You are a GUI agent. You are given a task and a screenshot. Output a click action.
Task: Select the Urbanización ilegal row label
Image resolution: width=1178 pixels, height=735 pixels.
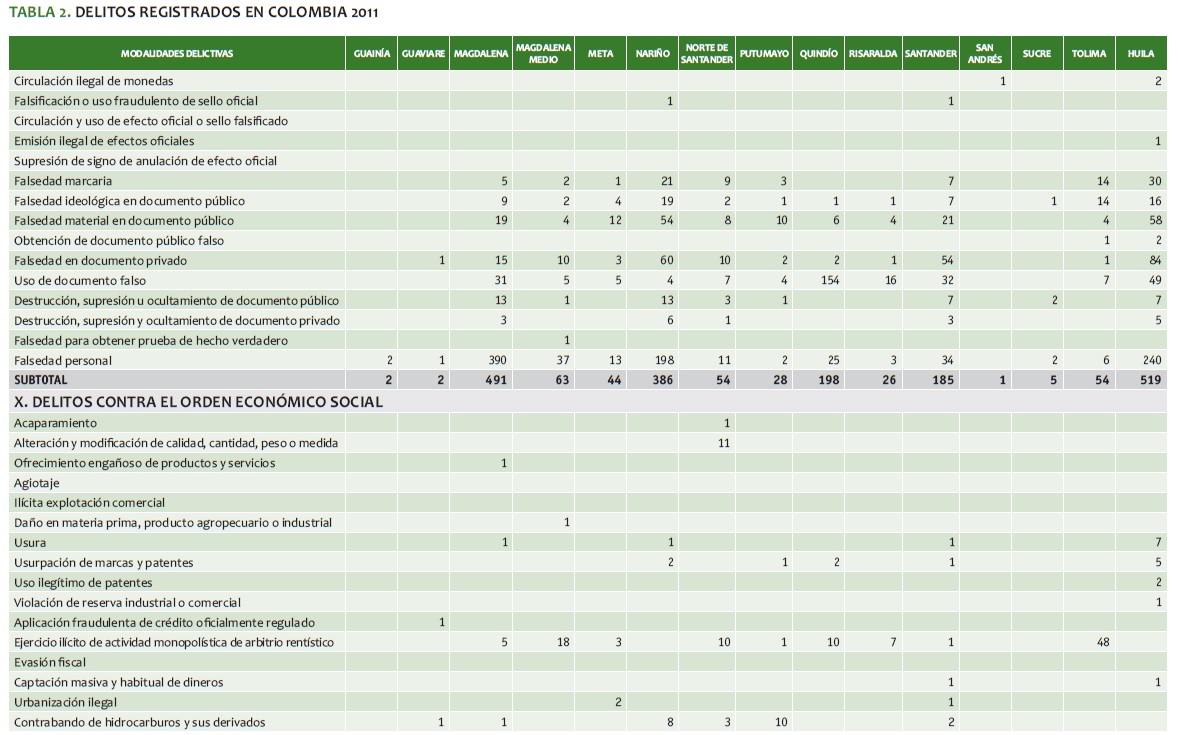[x=65, y=702]
